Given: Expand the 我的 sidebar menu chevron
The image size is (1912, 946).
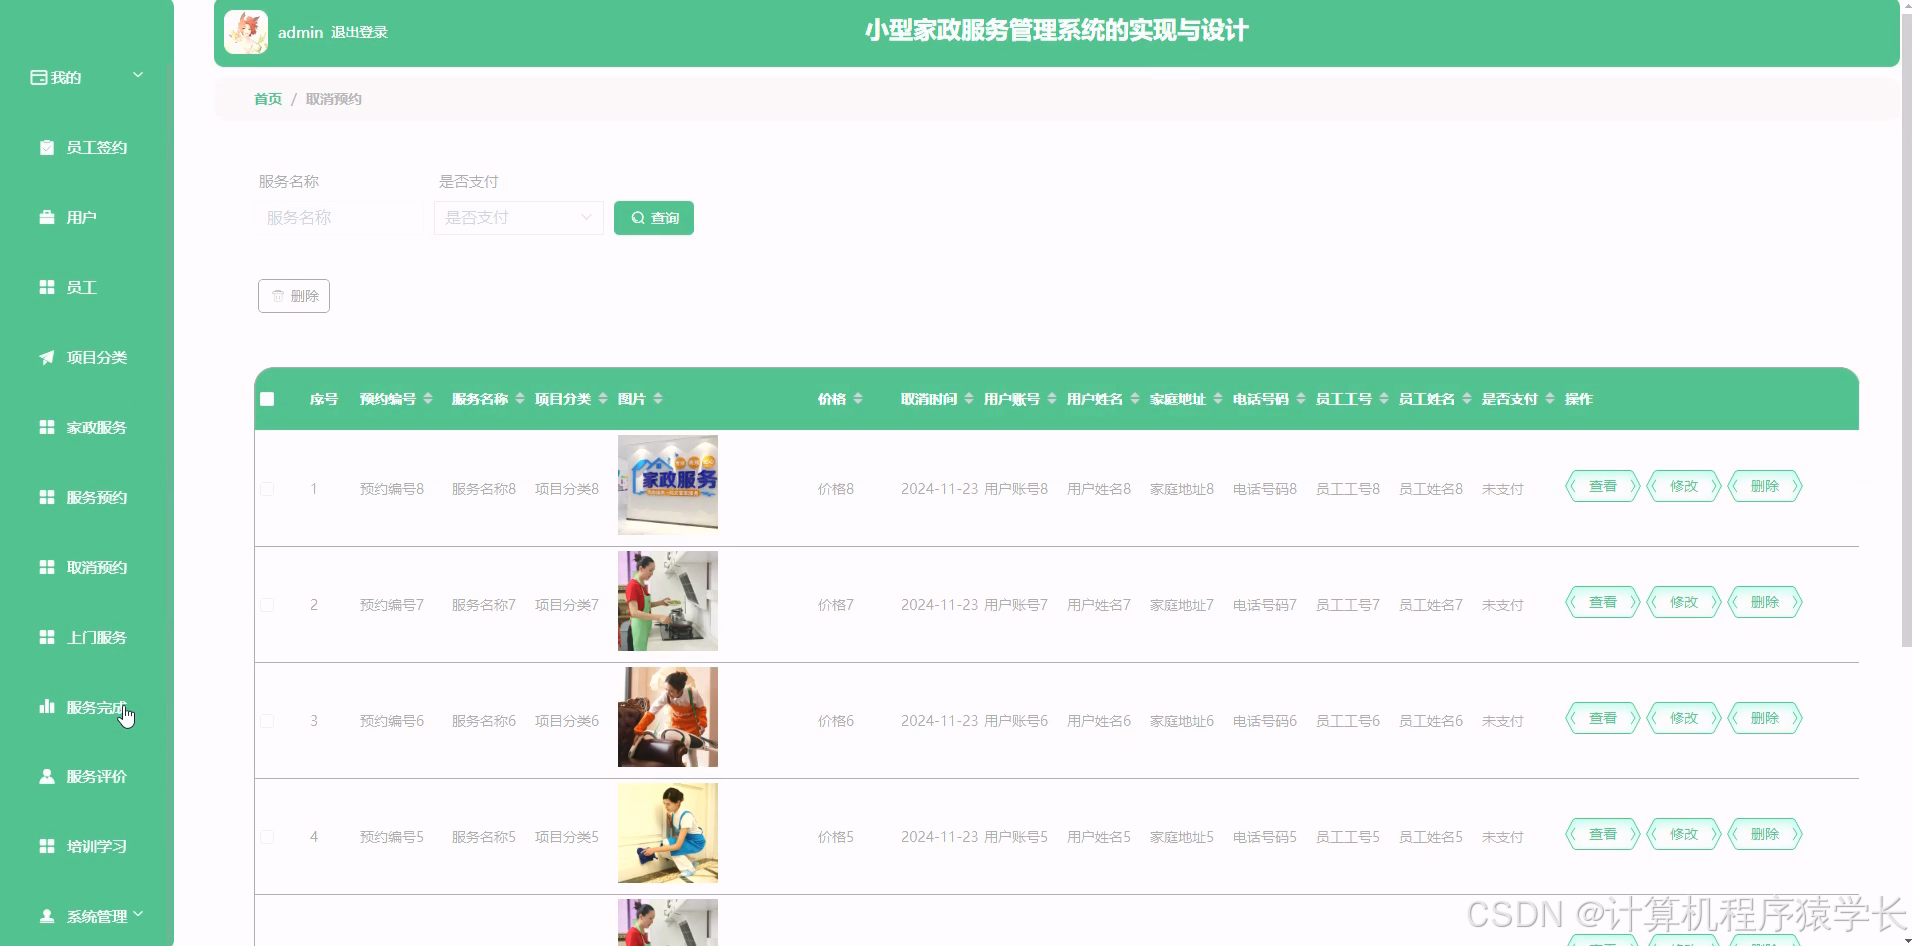Looking at the screenshot, I should pyautogui.click(x=138, y=75).
